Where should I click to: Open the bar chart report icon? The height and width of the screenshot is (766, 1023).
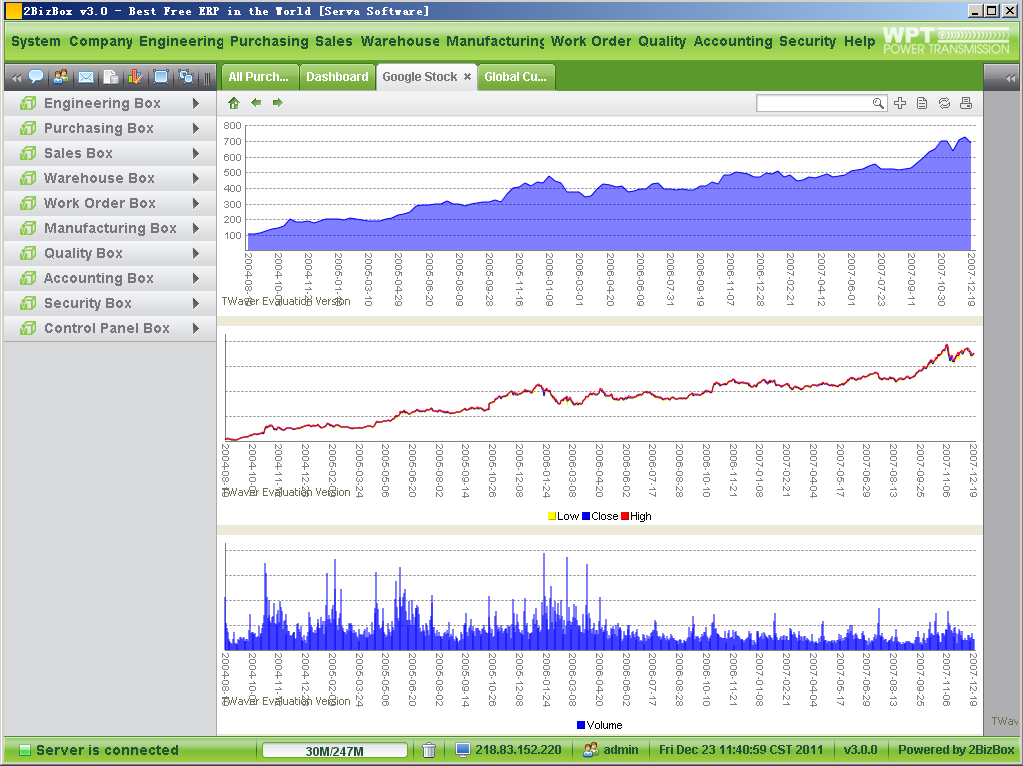pos(135,77)
